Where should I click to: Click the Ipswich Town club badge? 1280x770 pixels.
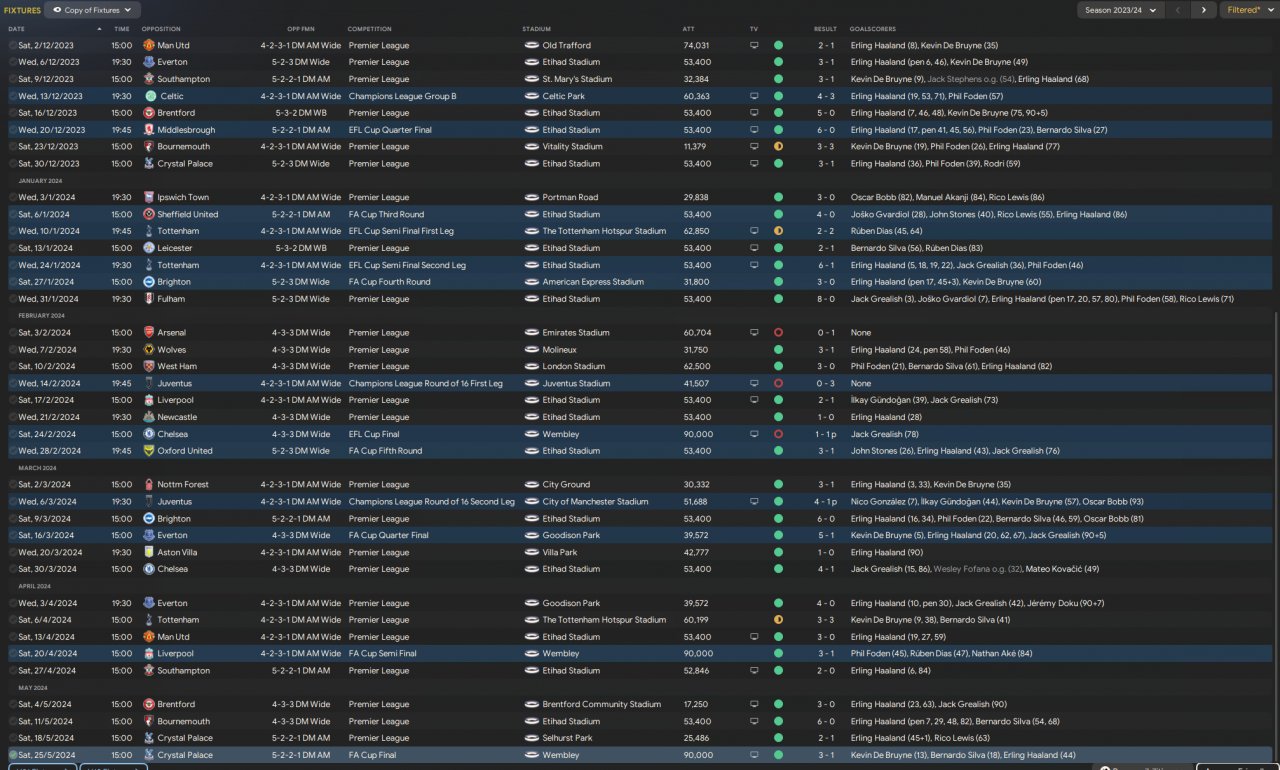point(148,198)
